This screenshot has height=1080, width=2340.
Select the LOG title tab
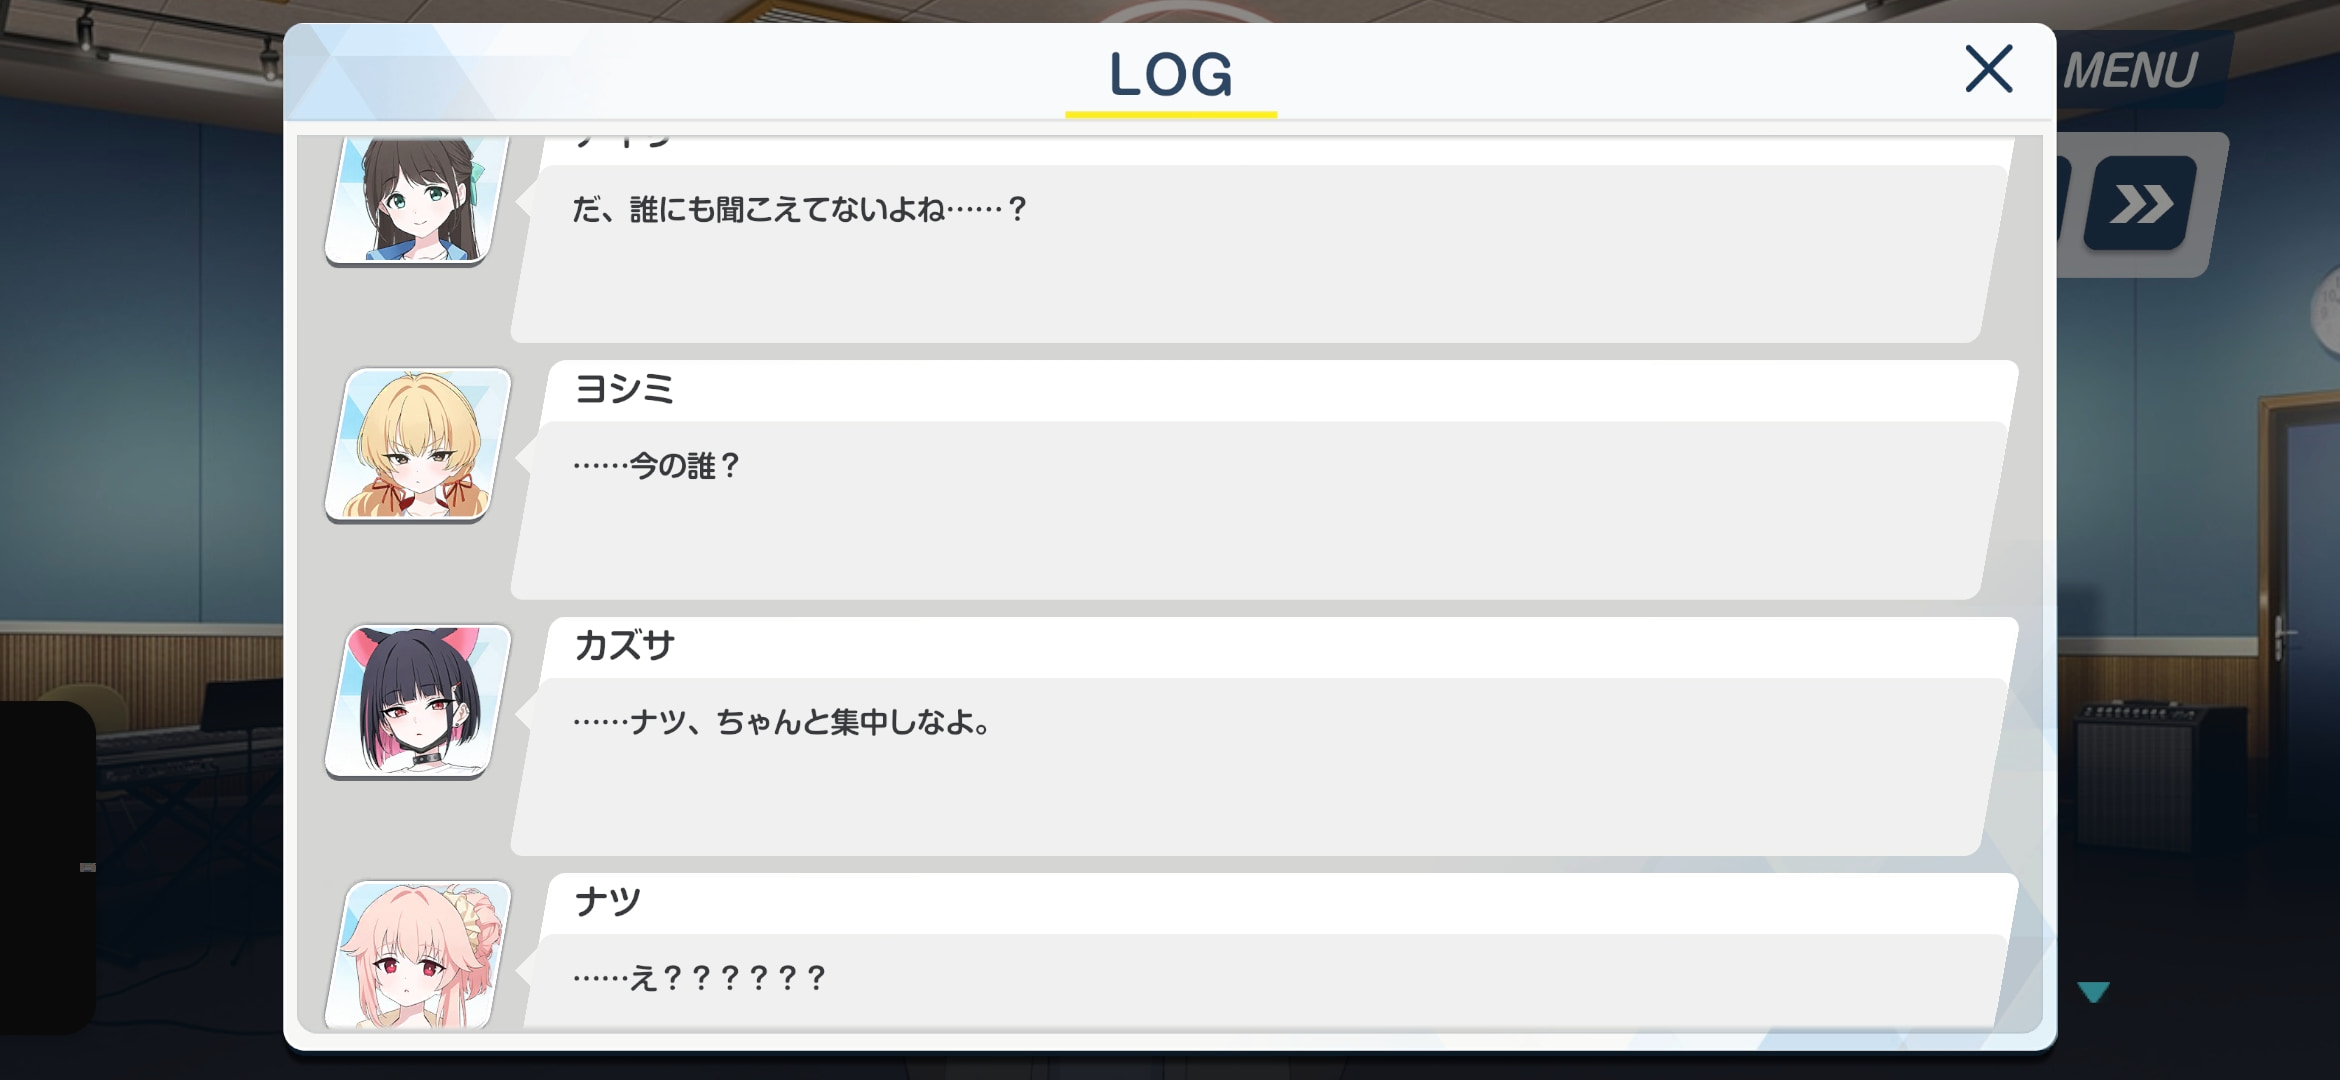[1171, 75]
